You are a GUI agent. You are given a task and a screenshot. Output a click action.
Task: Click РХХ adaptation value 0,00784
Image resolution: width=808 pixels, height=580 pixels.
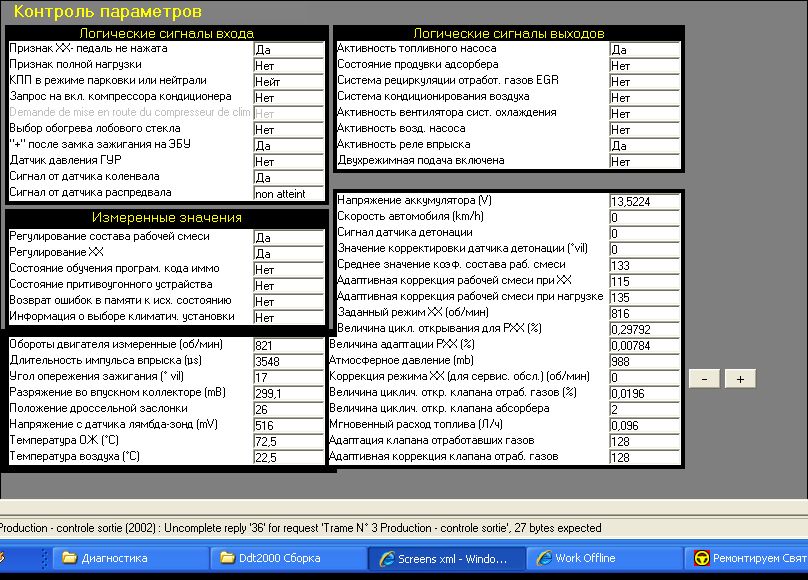(x=644, y=346)
